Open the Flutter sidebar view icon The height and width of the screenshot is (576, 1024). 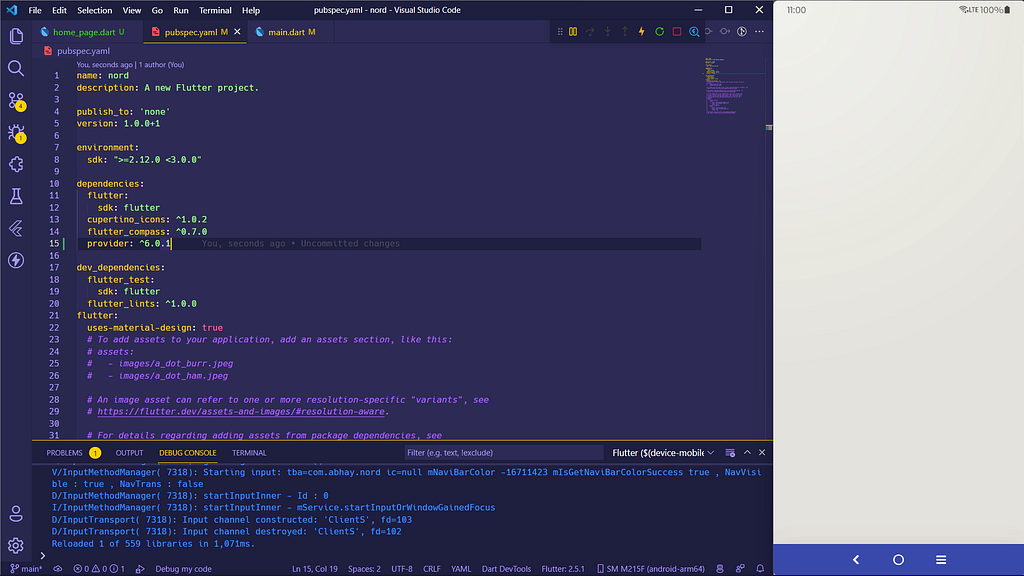(16, 228)
